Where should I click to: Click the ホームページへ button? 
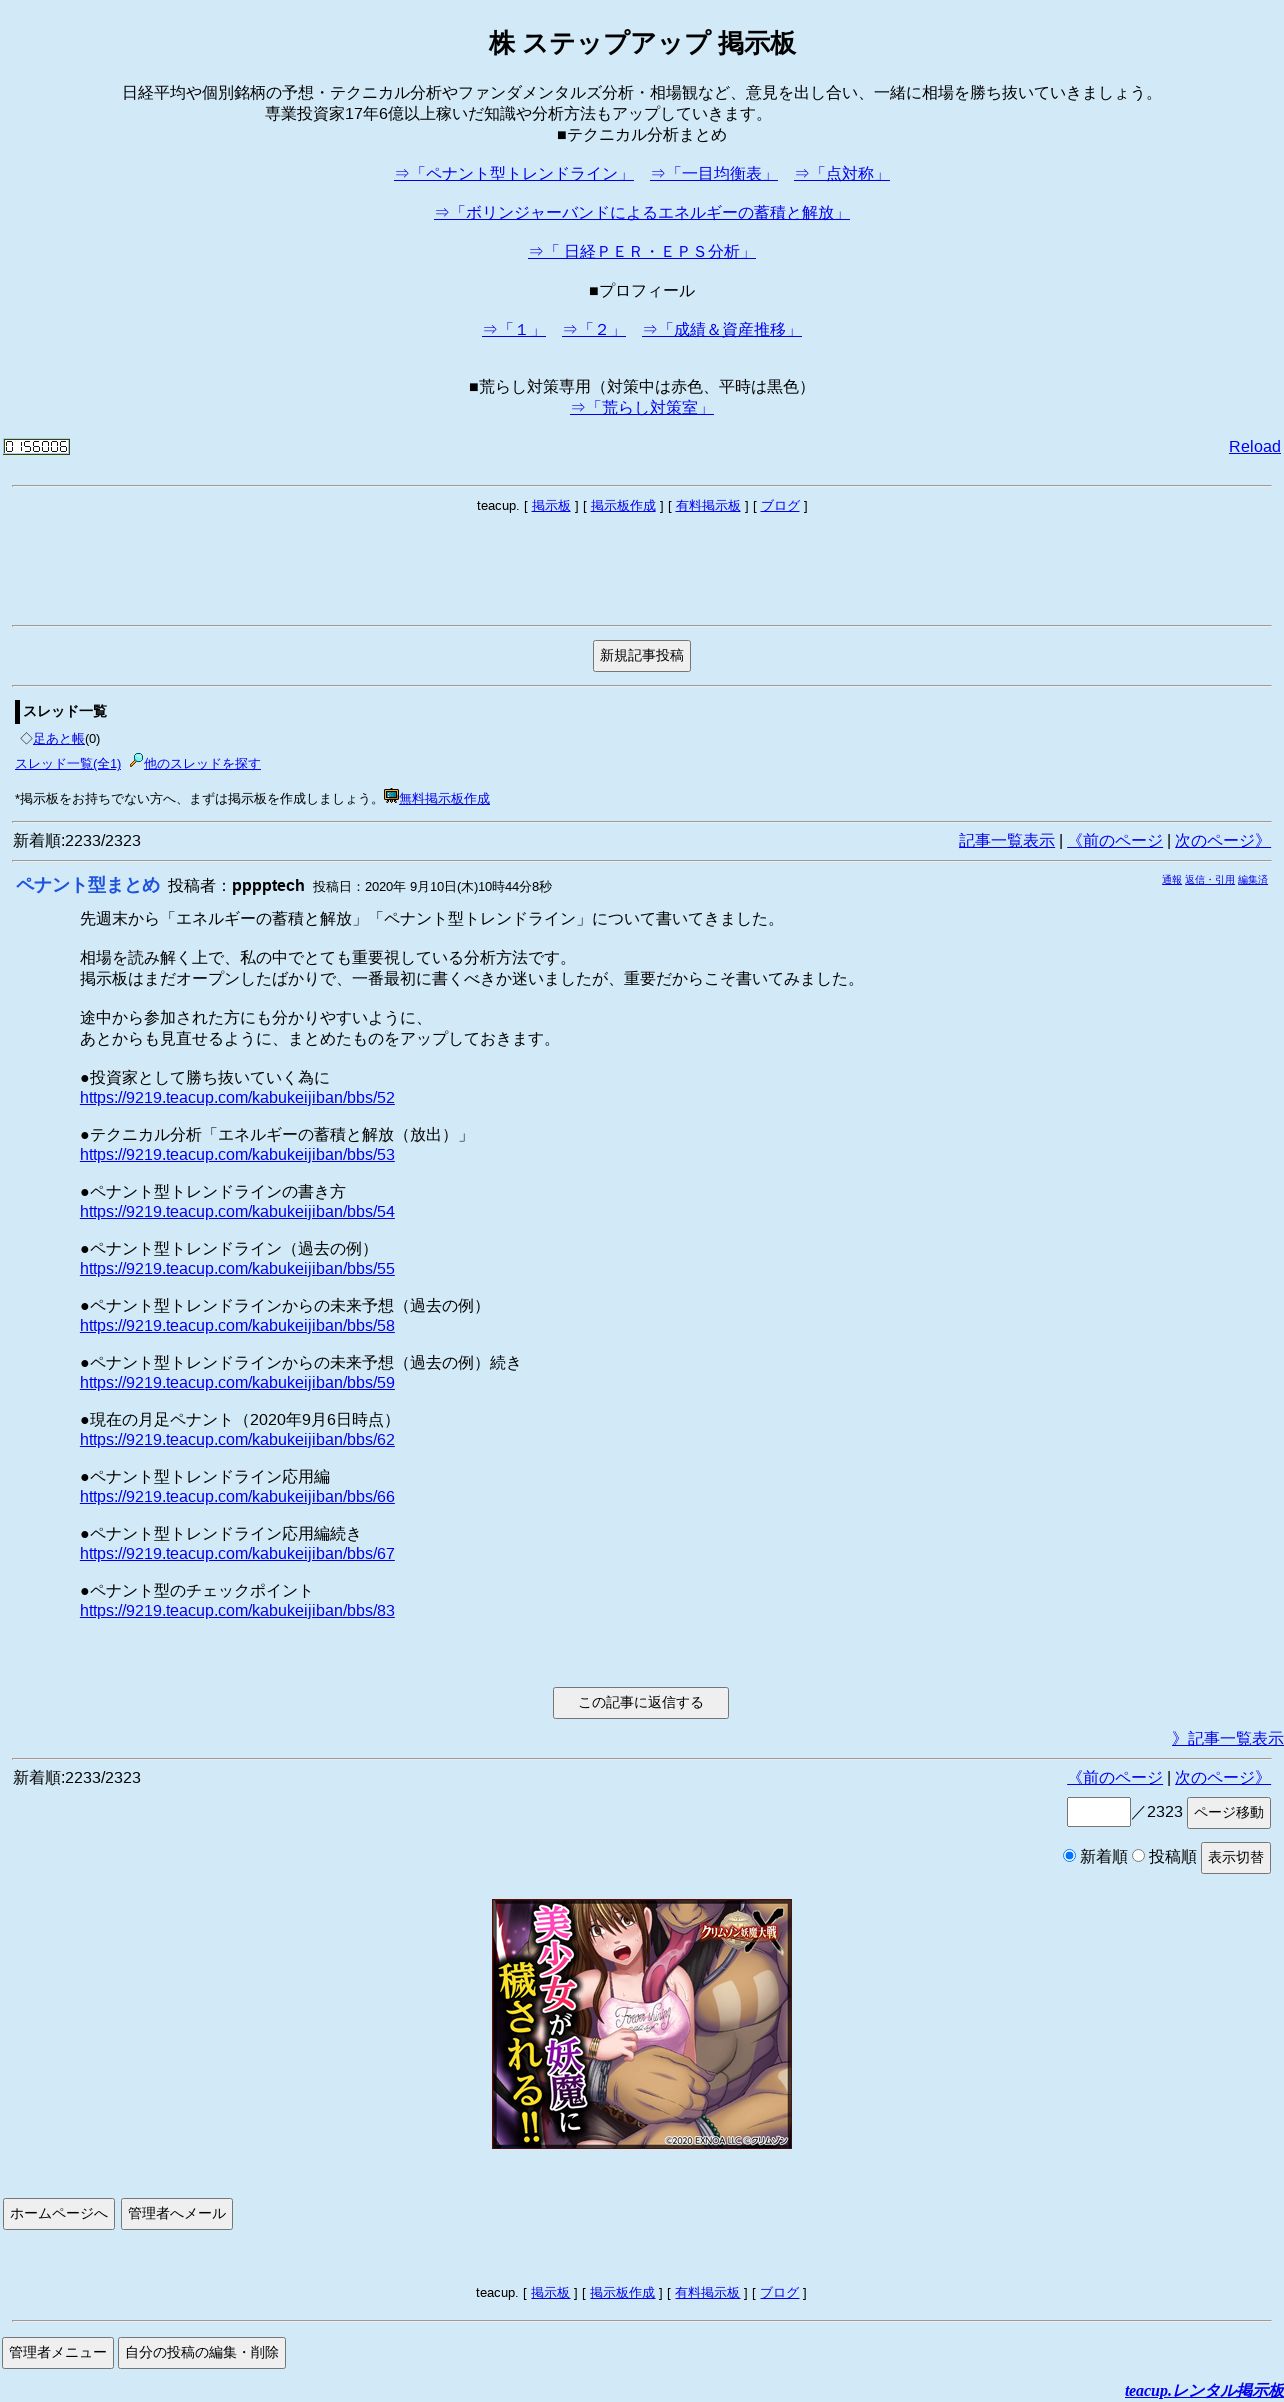click(59, 2214)
